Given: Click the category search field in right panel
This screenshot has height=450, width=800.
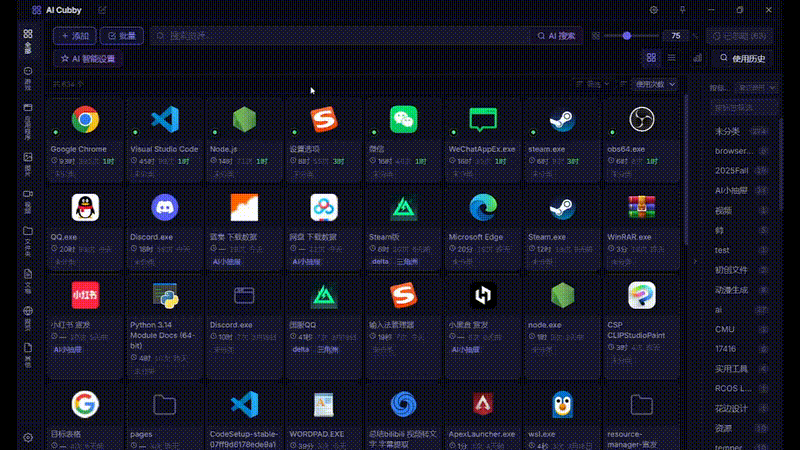Looking at the screenshot, I should [744, 108].
